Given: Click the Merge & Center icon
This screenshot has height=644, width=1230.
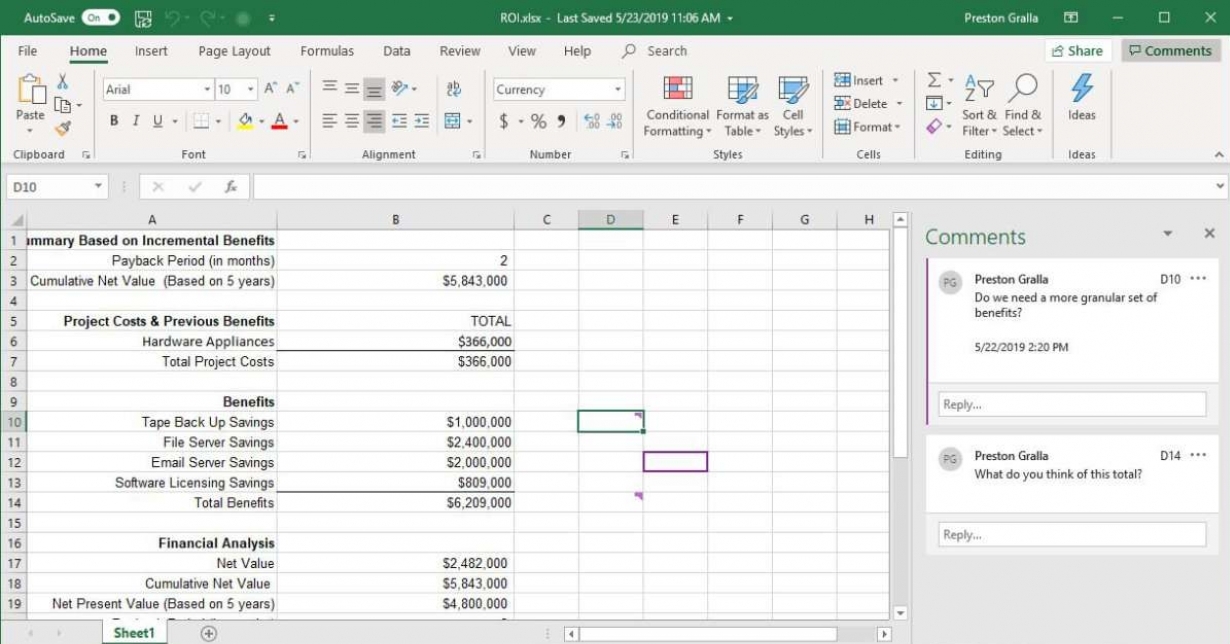Looking at the screenshot, I should click(452, 121).
